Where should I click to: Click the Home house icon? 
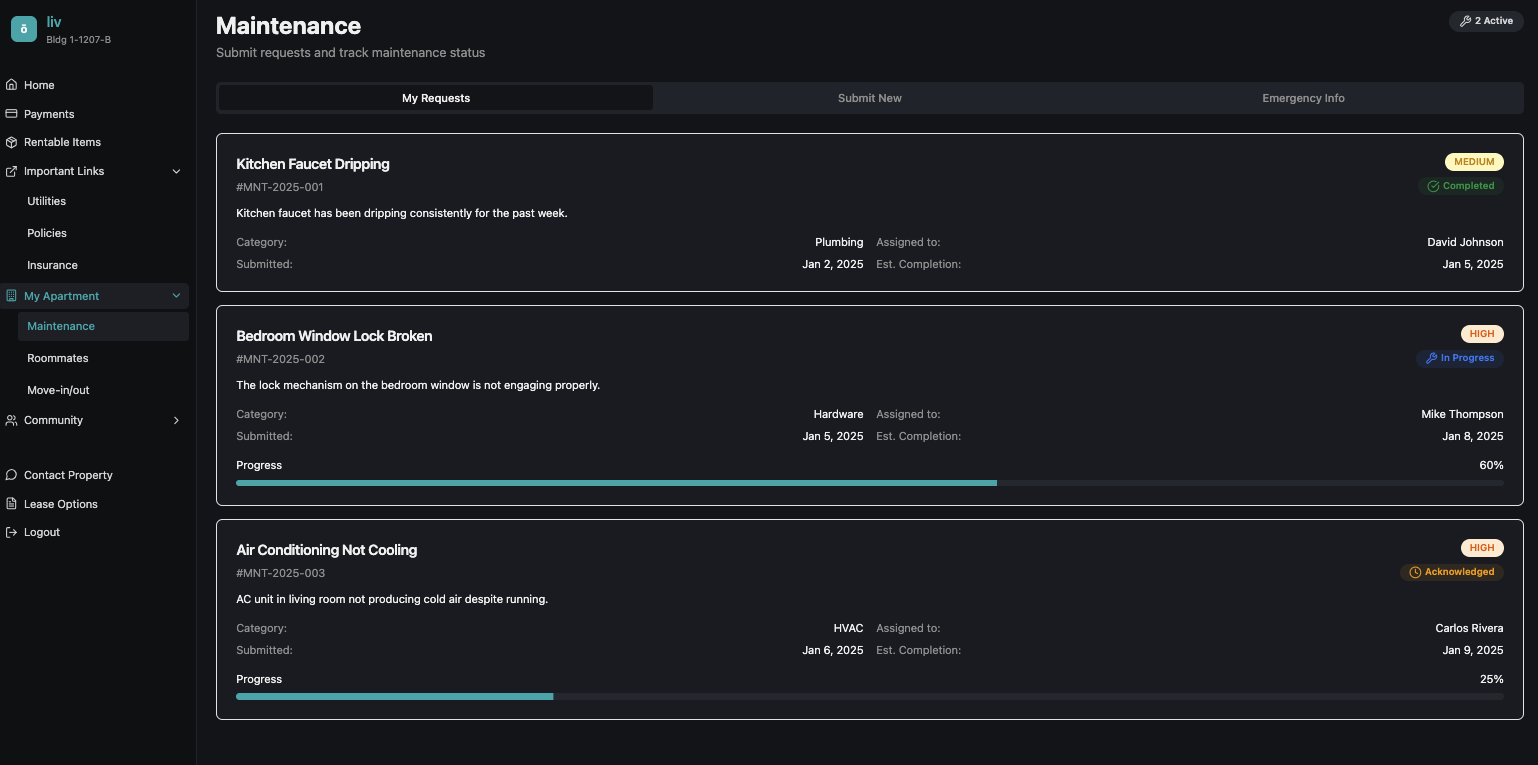click(12, 85)
